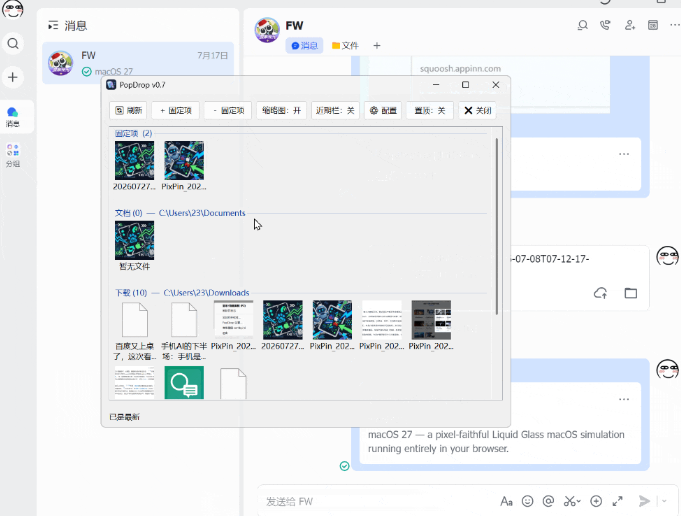681x516 pixels.
Task: Toggle the 置顶 always-on-top option
Action: [x=430, y=110]
